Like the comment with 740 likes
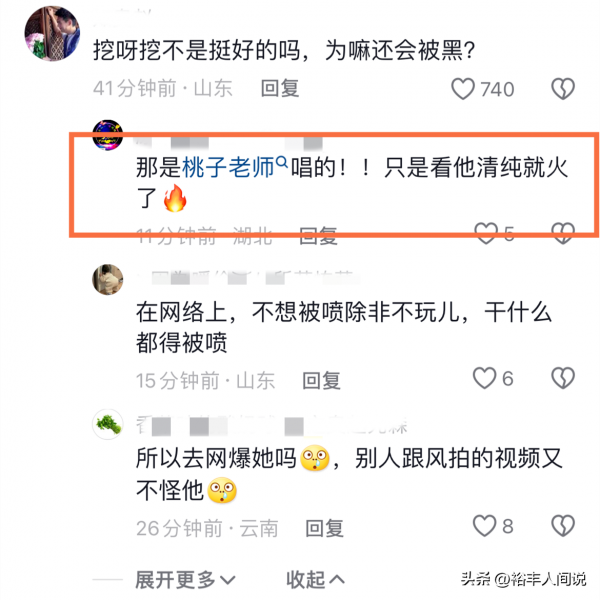Screen dimensions: 600x600 (x=463, y=89)
